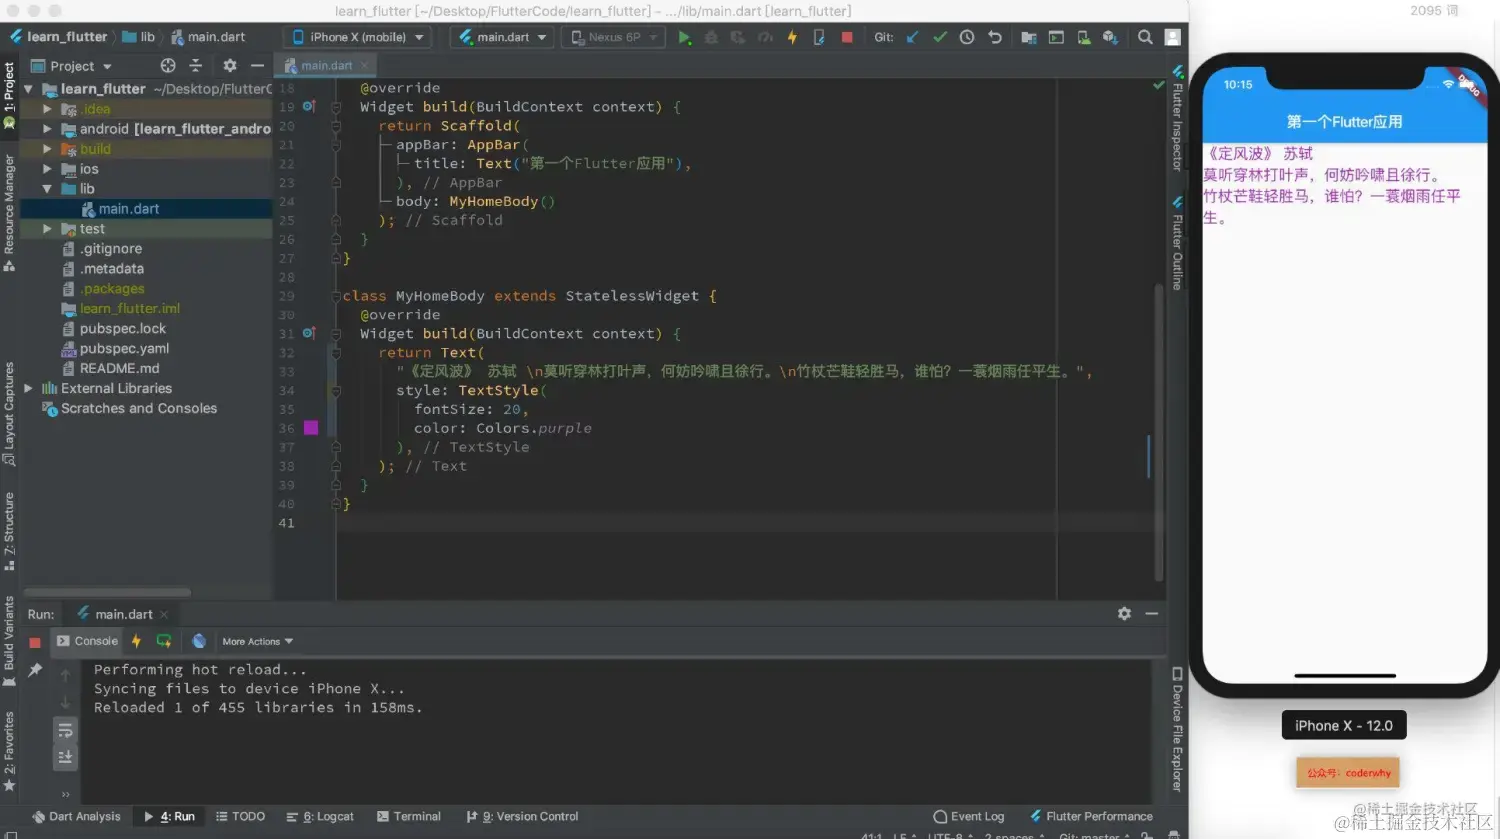Viewport: 1500px width, 839px height.
Task: Click the purple color swatch on line 36
Action: 311,427
